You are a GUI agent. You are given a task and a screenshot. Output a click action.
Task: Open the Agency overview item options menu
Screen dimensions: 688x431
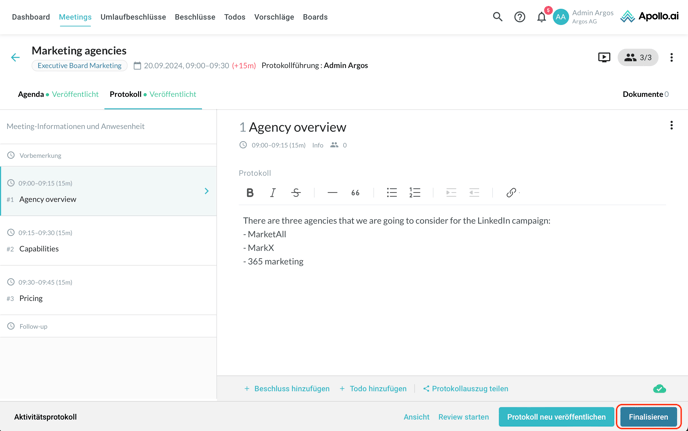671,126
